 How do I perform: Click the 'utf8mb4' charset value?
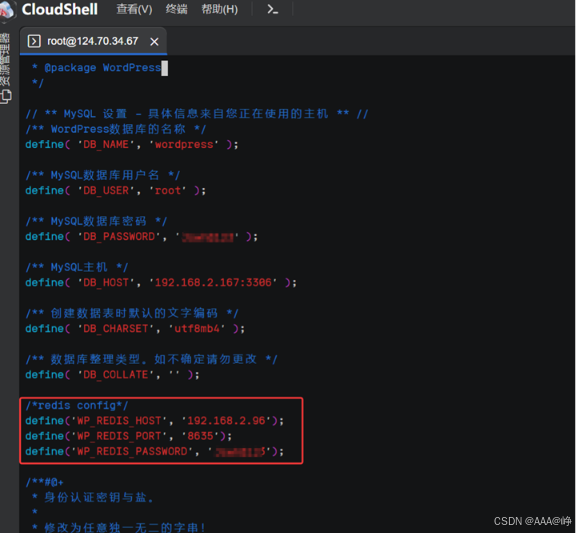(x=197, y=328)
